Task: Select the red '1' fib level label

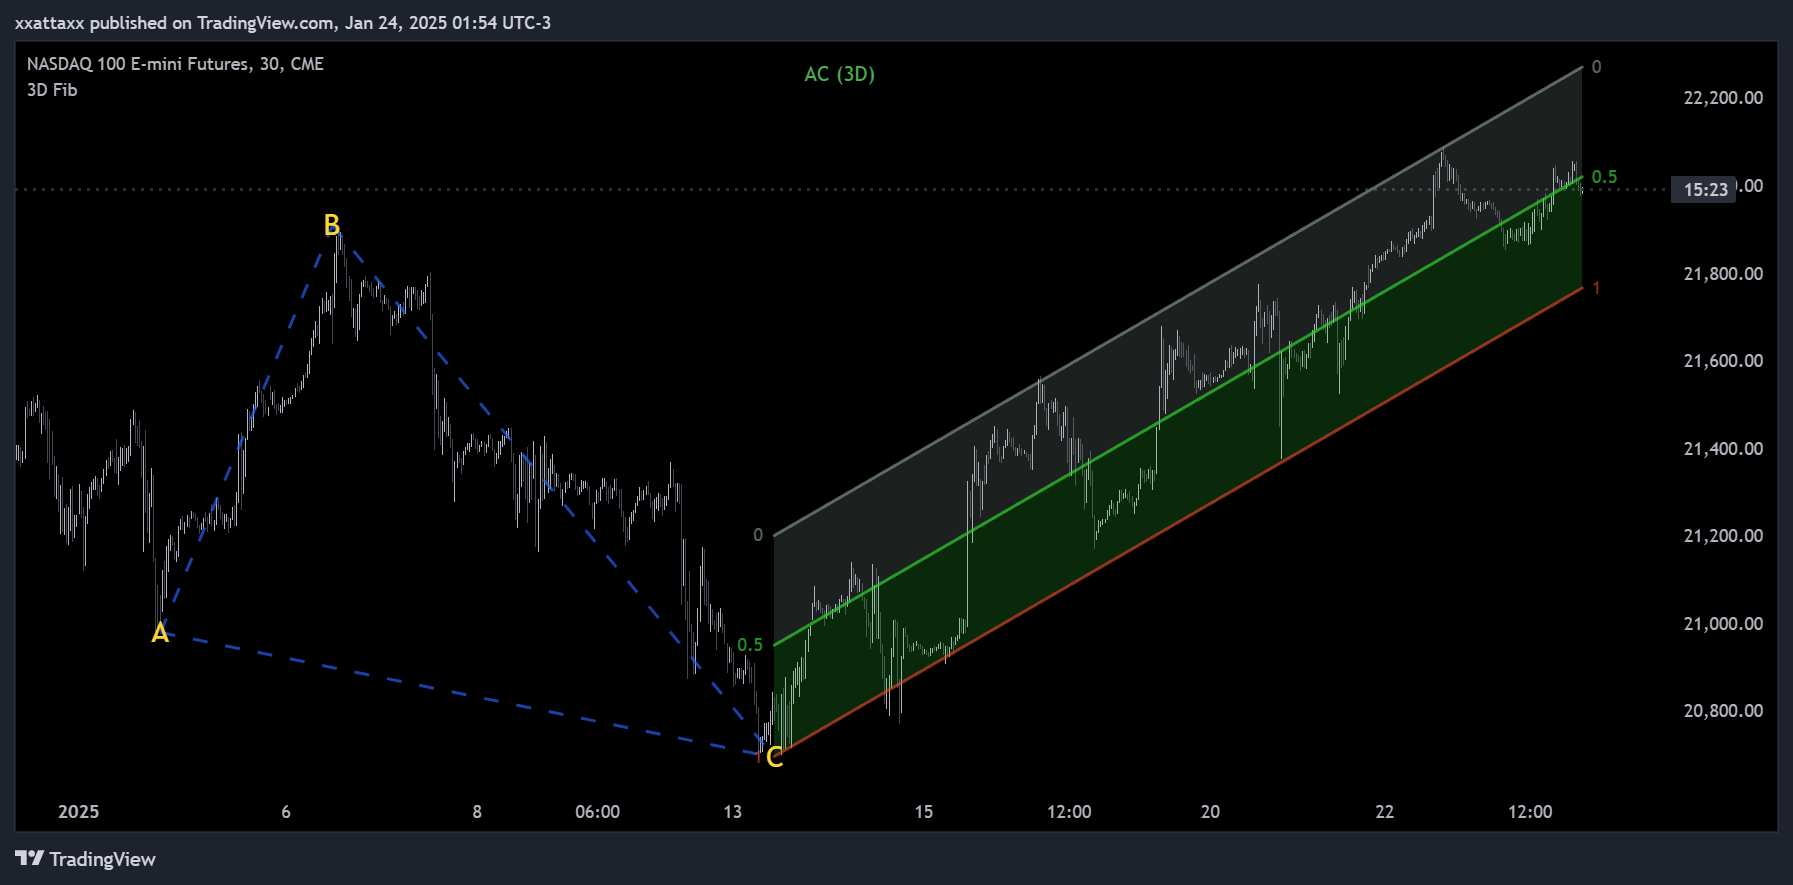Action: tap(1596, 288)
